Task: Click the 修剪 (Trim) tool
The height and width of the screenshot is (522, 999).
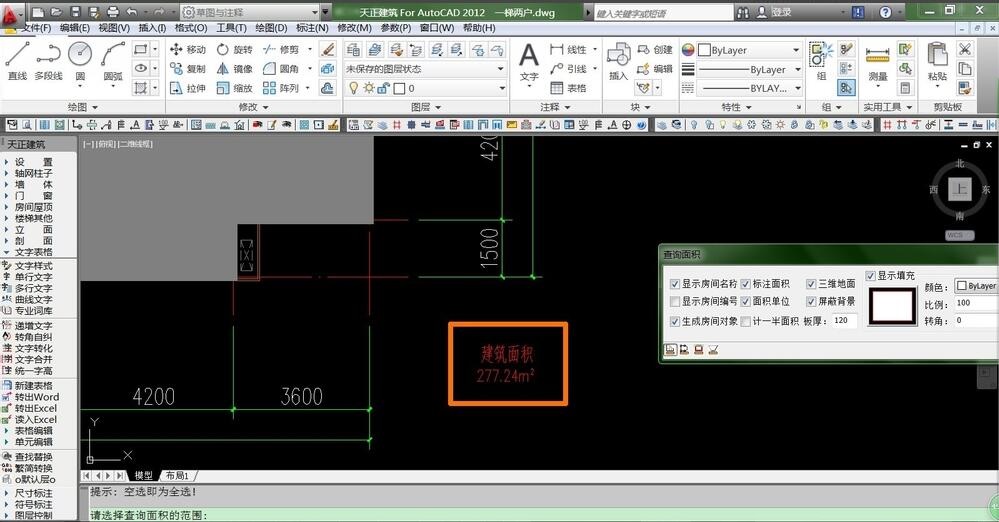Action: point(281,49)
